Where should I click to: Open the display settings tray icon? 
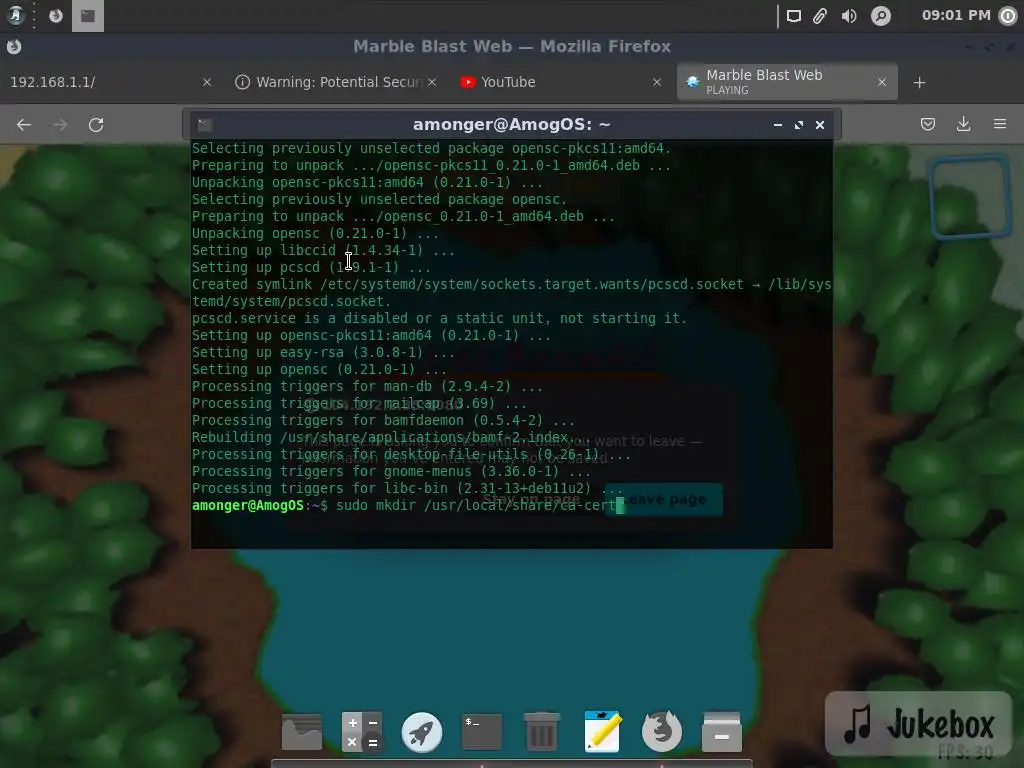tap(793, 16)
